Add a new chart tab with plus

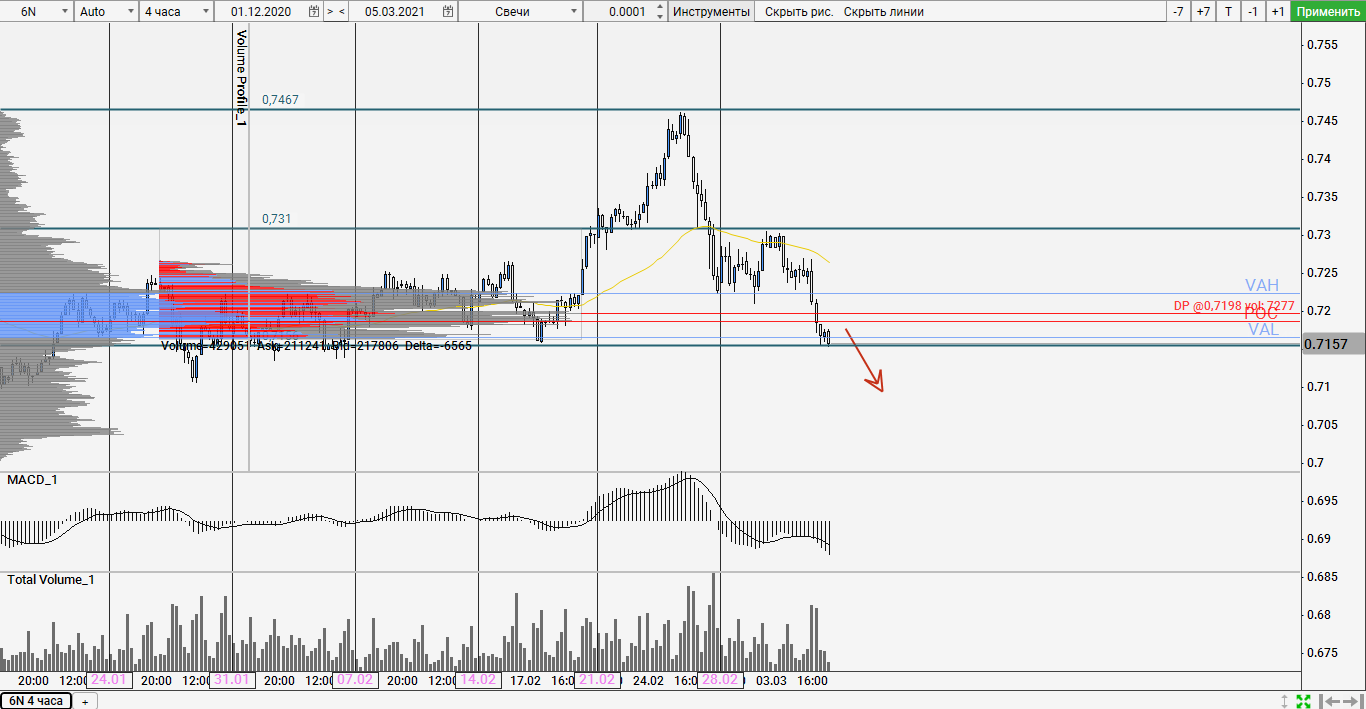[x=85, y=701]
